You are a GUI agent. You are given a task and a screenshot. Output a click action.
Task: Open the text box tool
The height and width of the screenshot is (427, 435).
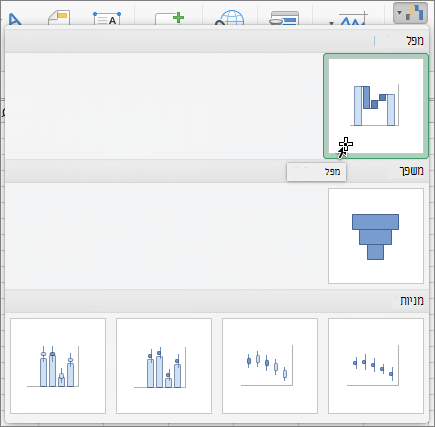click(x=107, y=19)
